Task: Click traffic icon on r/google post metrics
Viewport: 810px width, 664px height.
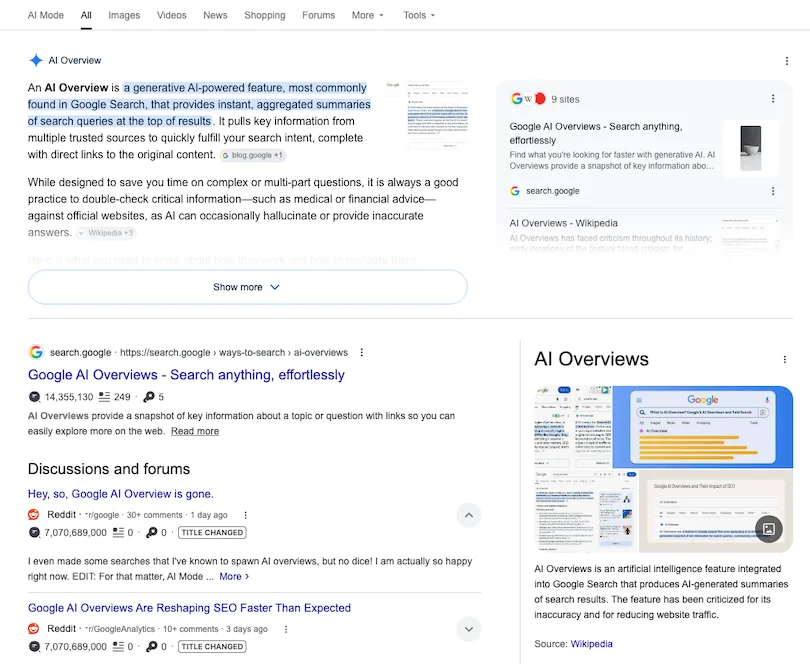Action: pos(34,532)
